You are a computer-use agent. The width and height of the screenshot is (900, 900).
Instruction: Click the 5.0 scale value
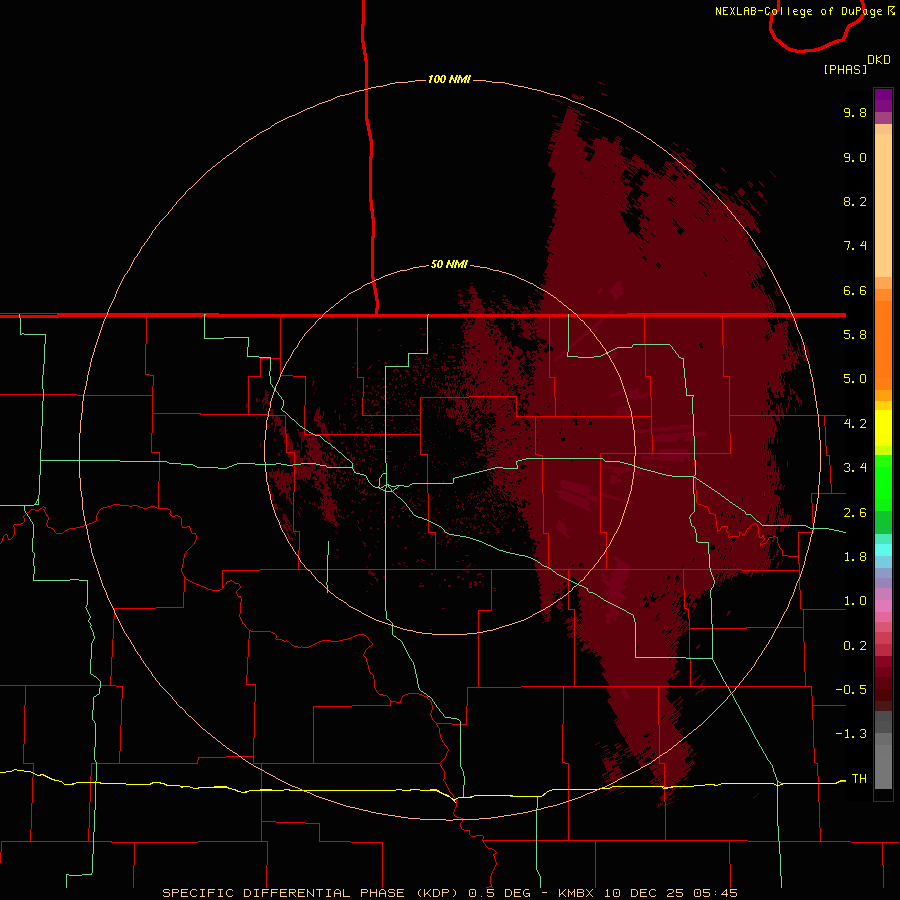pos(855,379)
